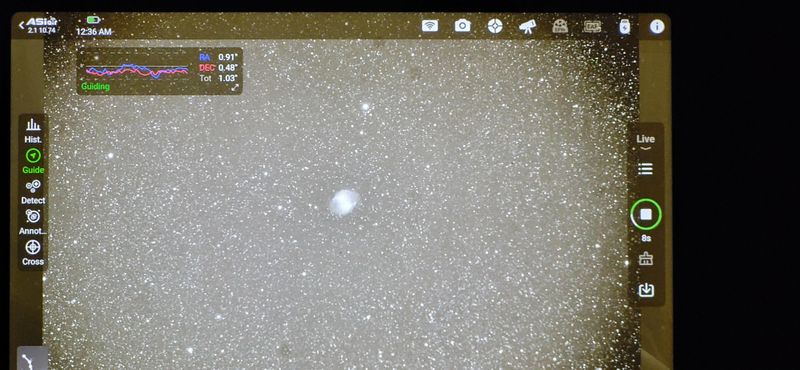Open the guiding graph chart
Viewport: 800px width, 370px height.
tap(137, 70)
